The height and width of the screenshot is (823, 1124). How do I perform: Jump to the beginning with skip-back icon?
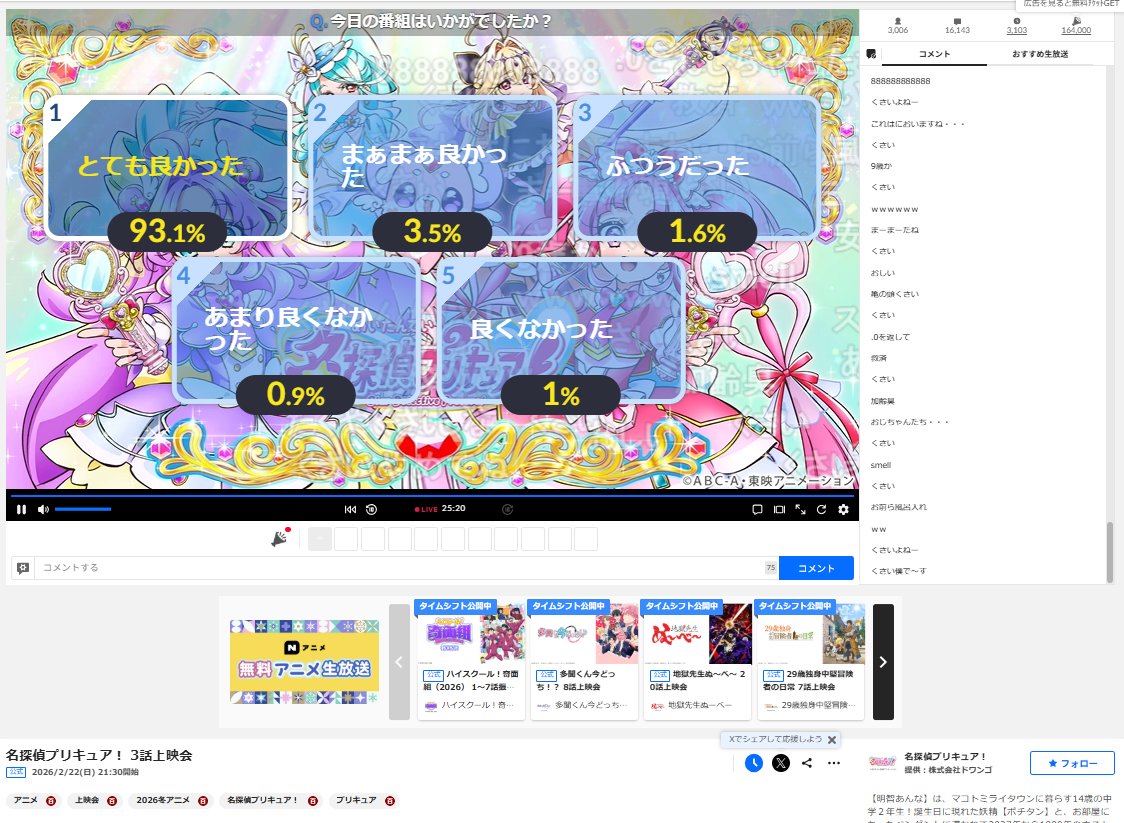pos(350,509)
